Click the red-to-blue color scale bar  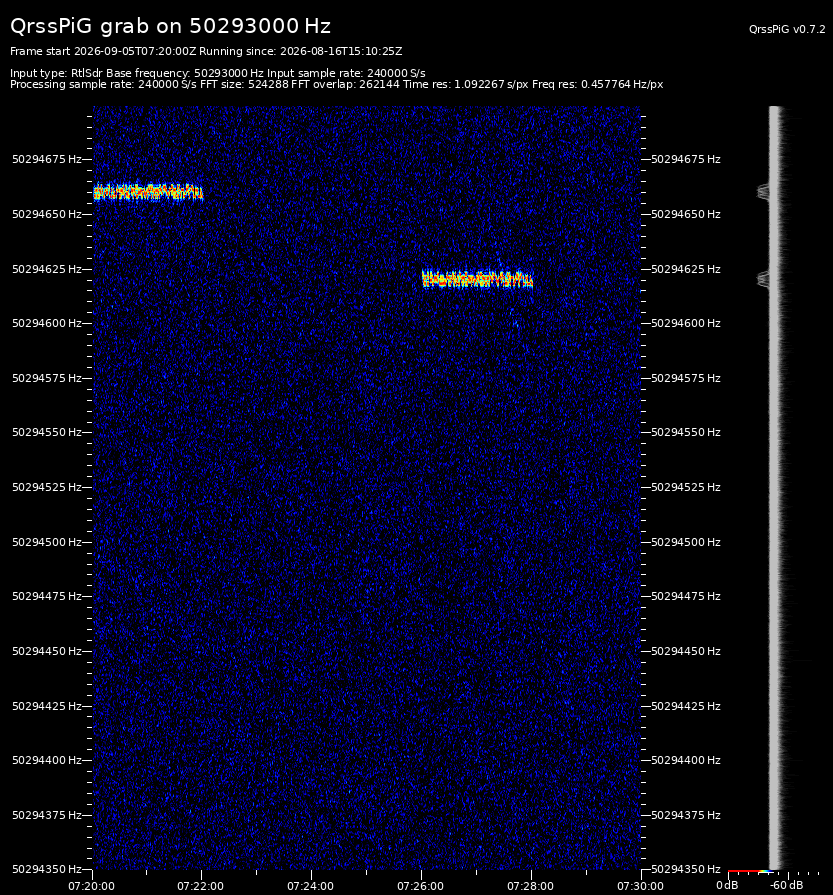750,871
